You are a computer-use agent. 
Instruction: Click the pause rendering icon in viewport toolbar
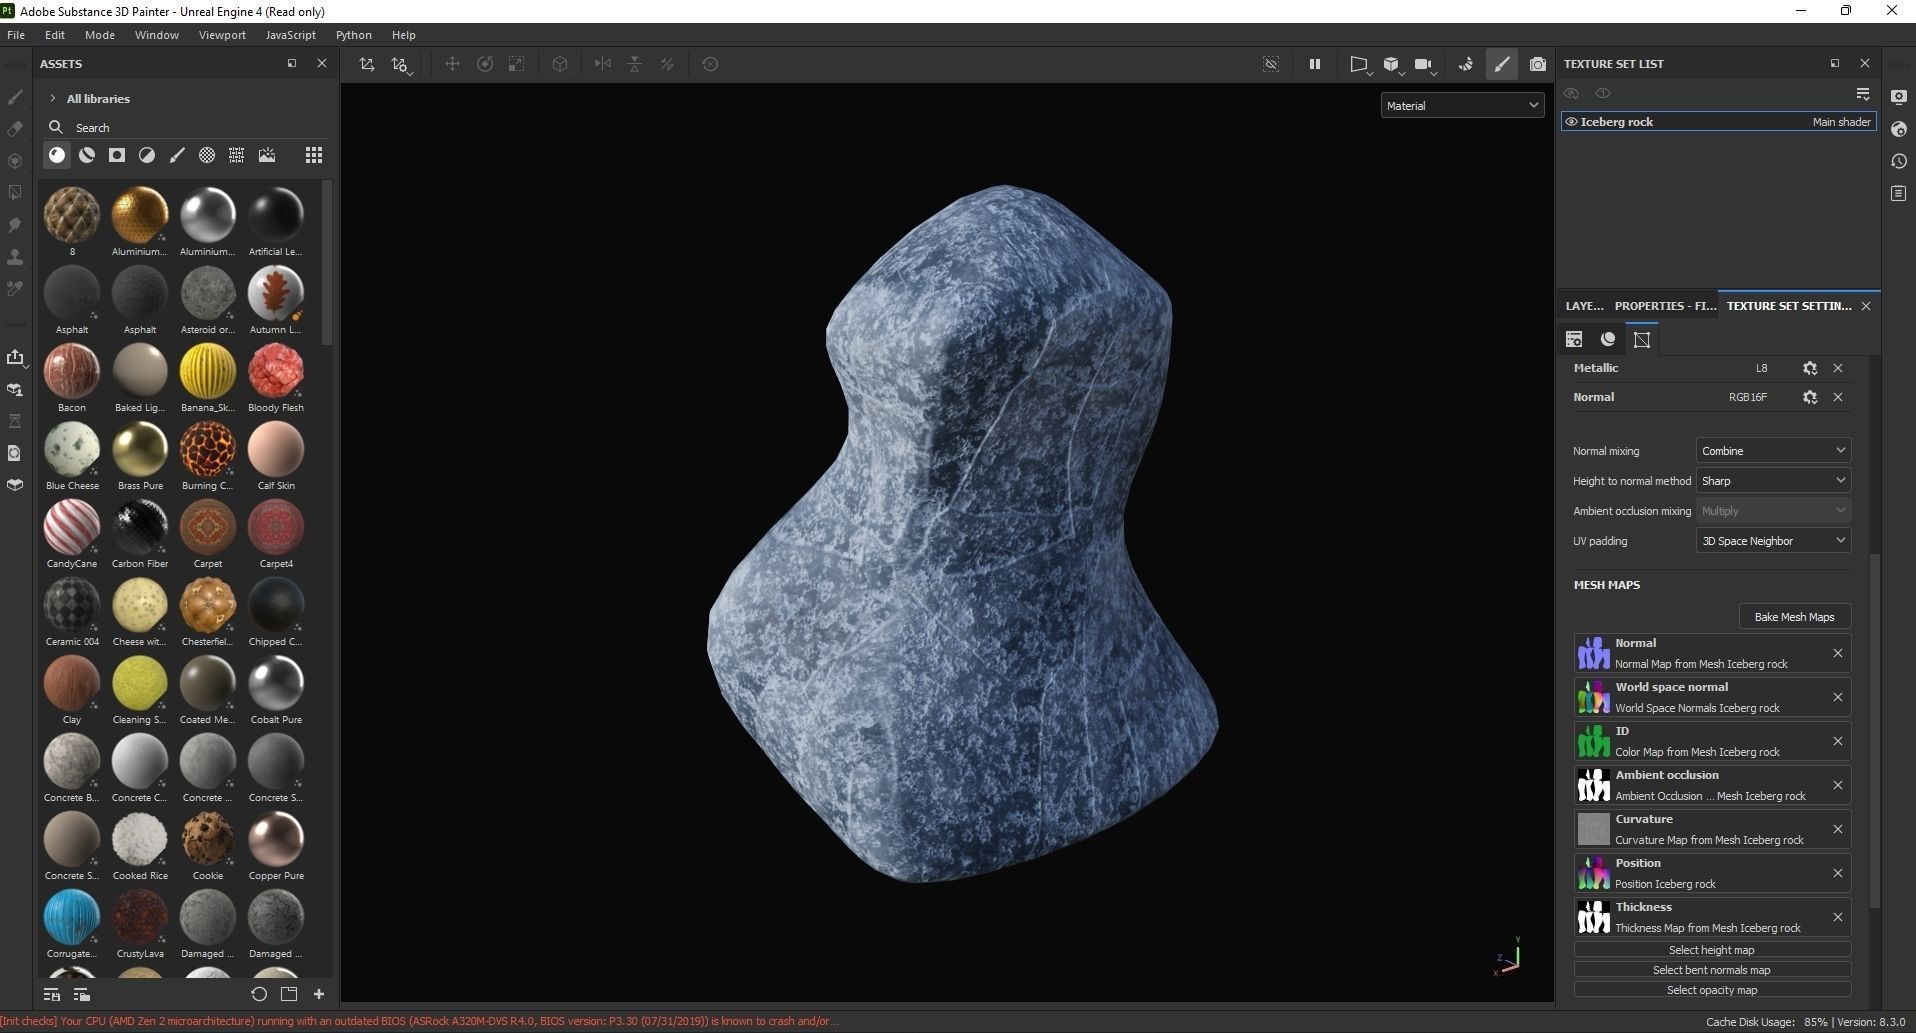(1315, 64)
